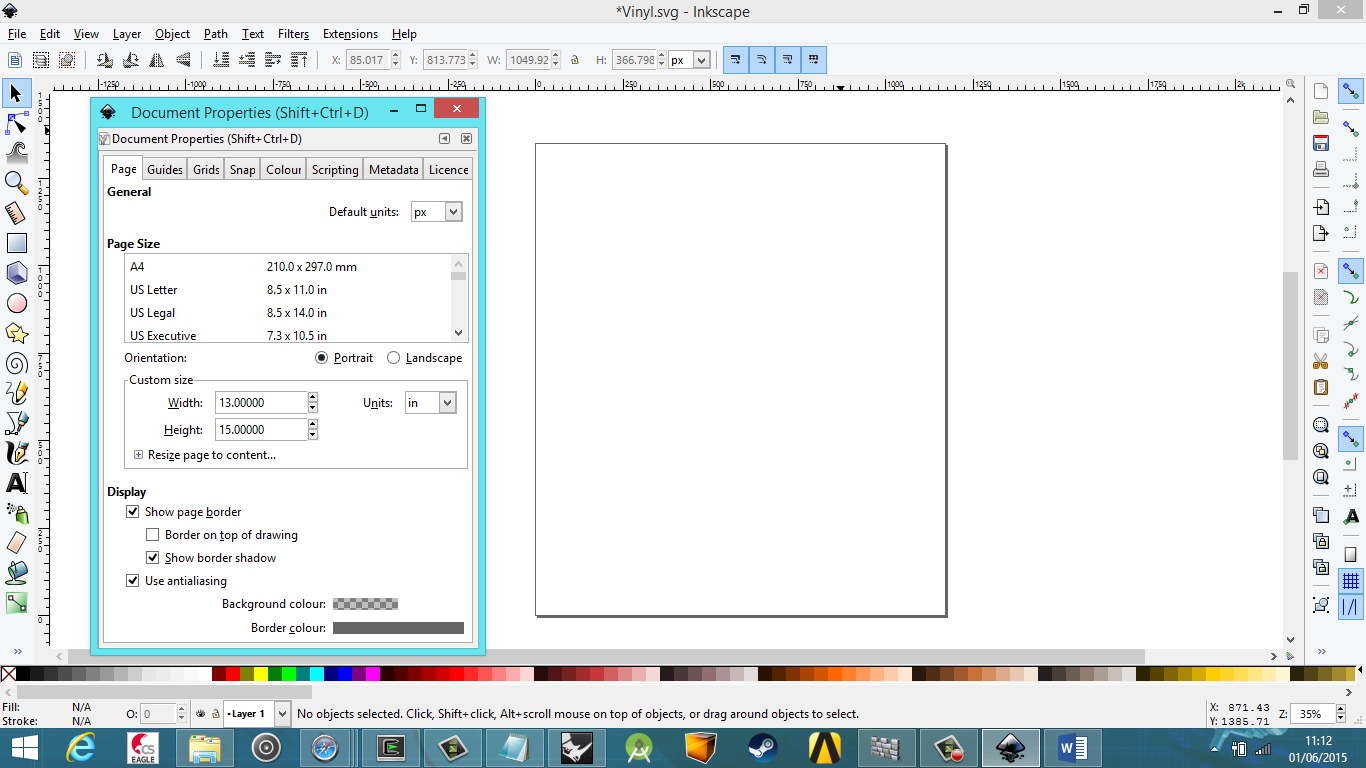The image size is (1366, 768).
Task: Toggle the Use antialiasing checkbox
Action: tap(132, 581)
